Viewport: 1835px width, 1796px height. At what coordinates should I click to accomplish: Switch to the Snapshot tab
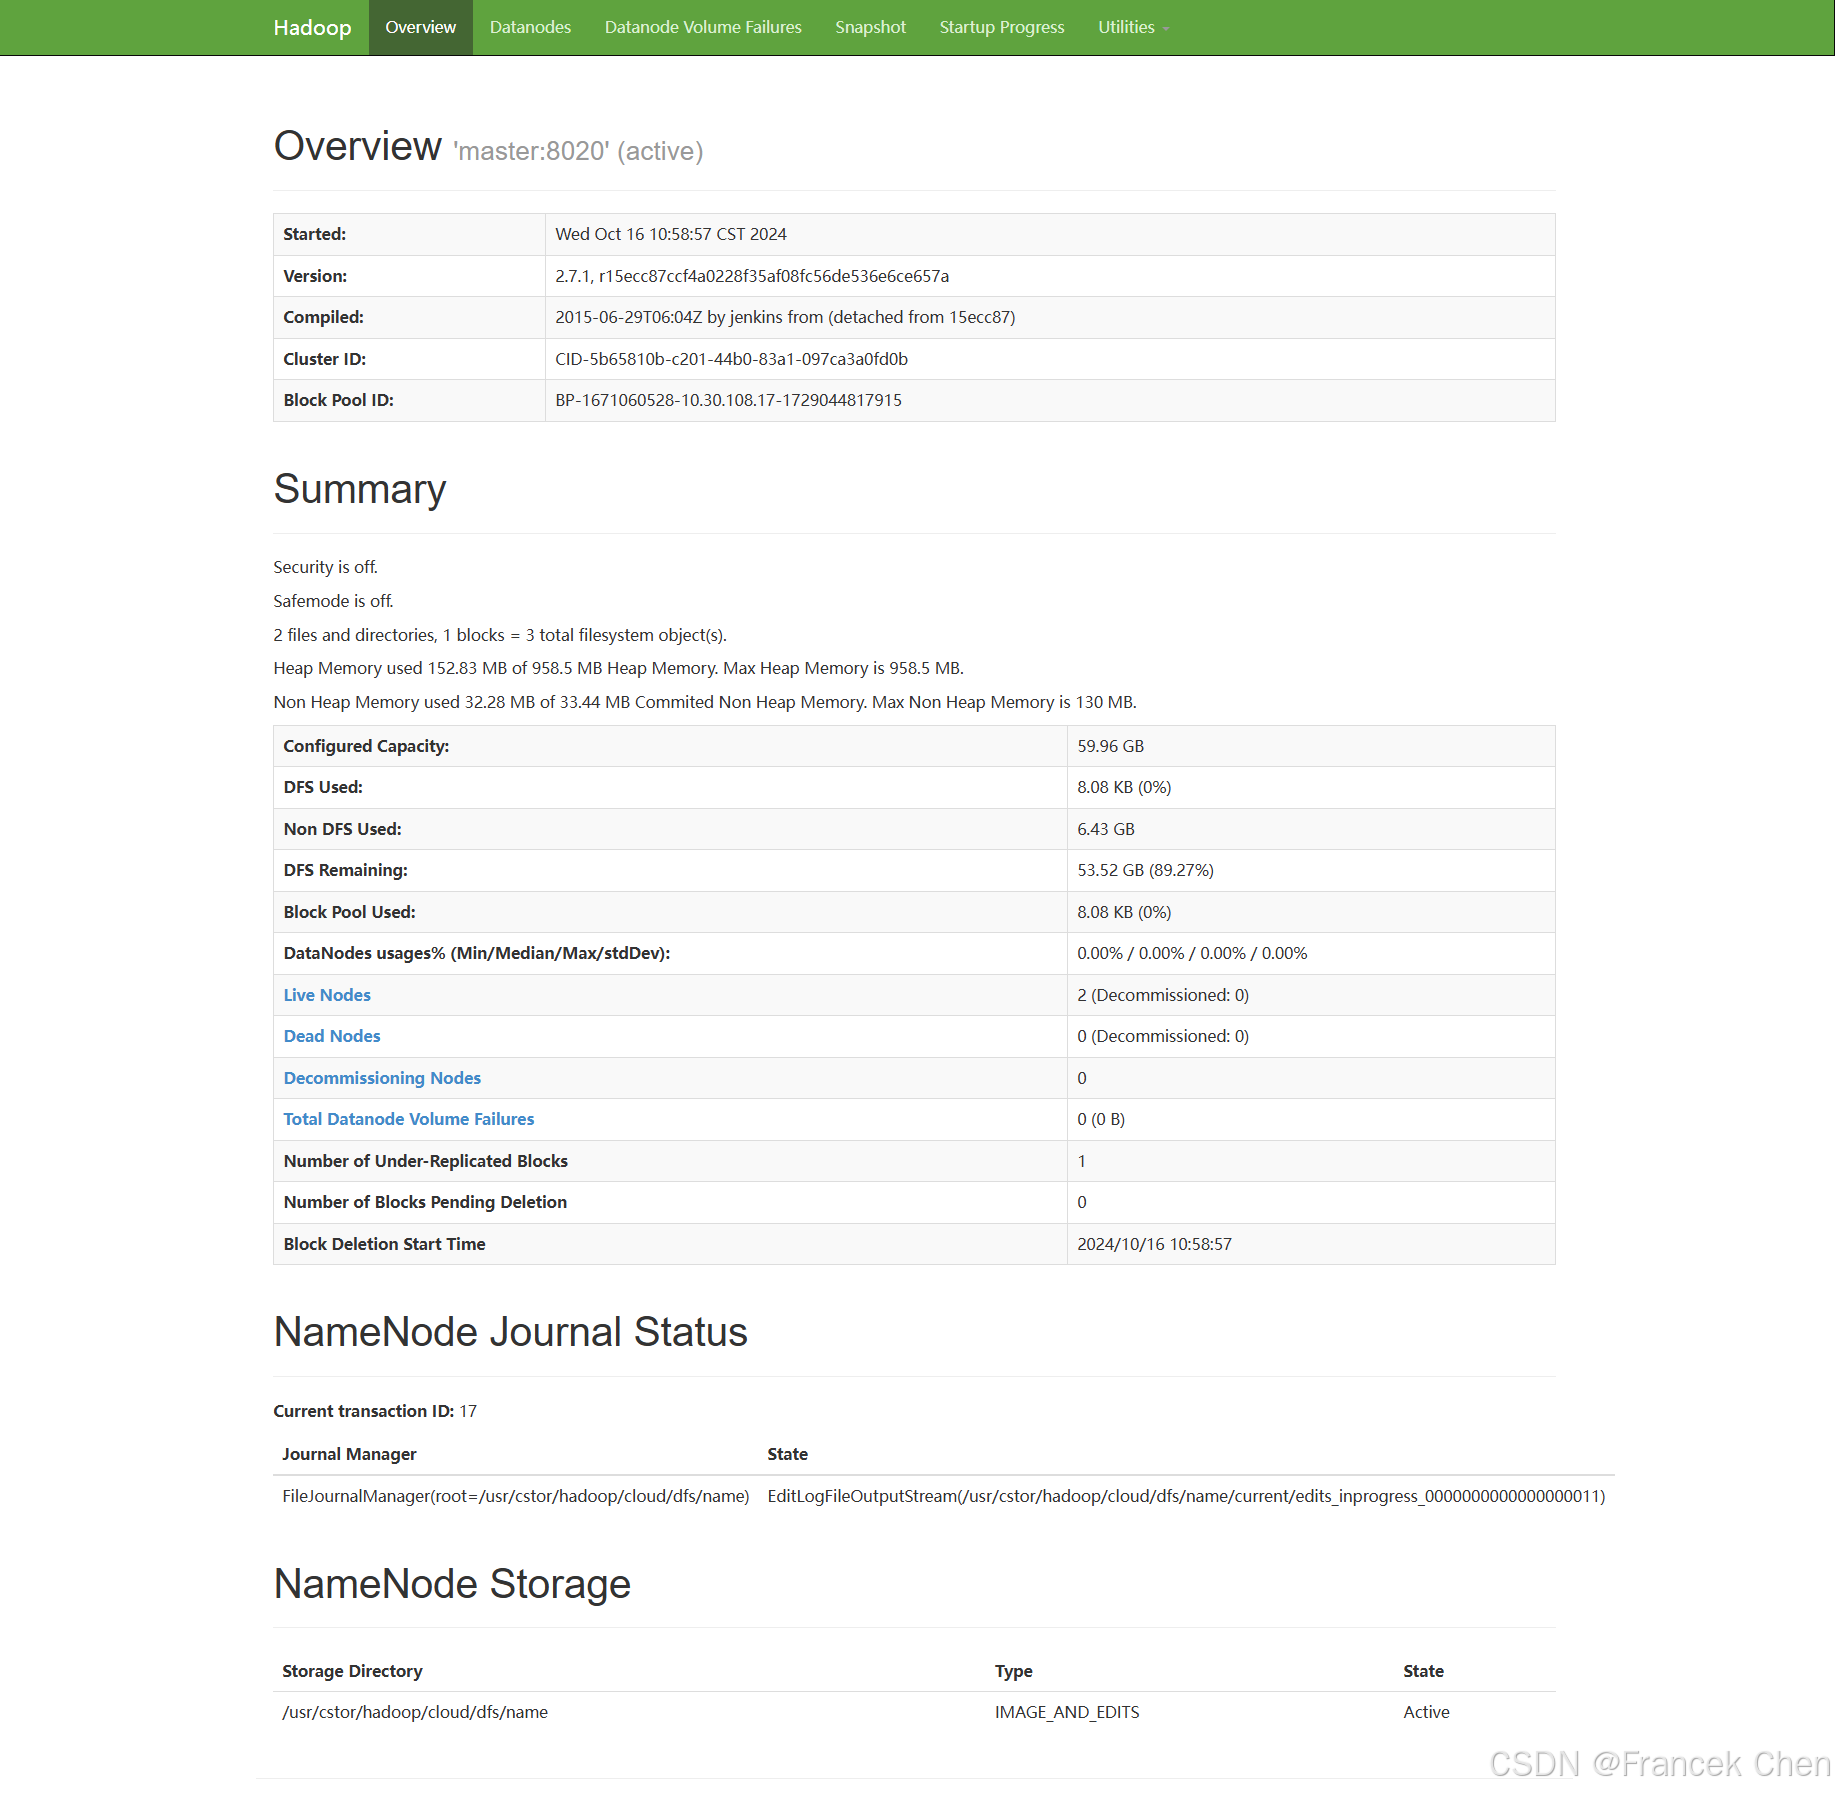[870, 28]
